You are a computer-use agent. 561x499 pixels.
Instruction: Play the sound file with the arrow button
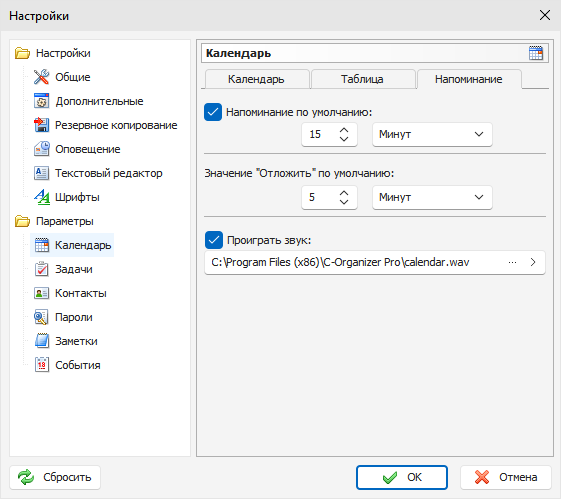(533, 263)
